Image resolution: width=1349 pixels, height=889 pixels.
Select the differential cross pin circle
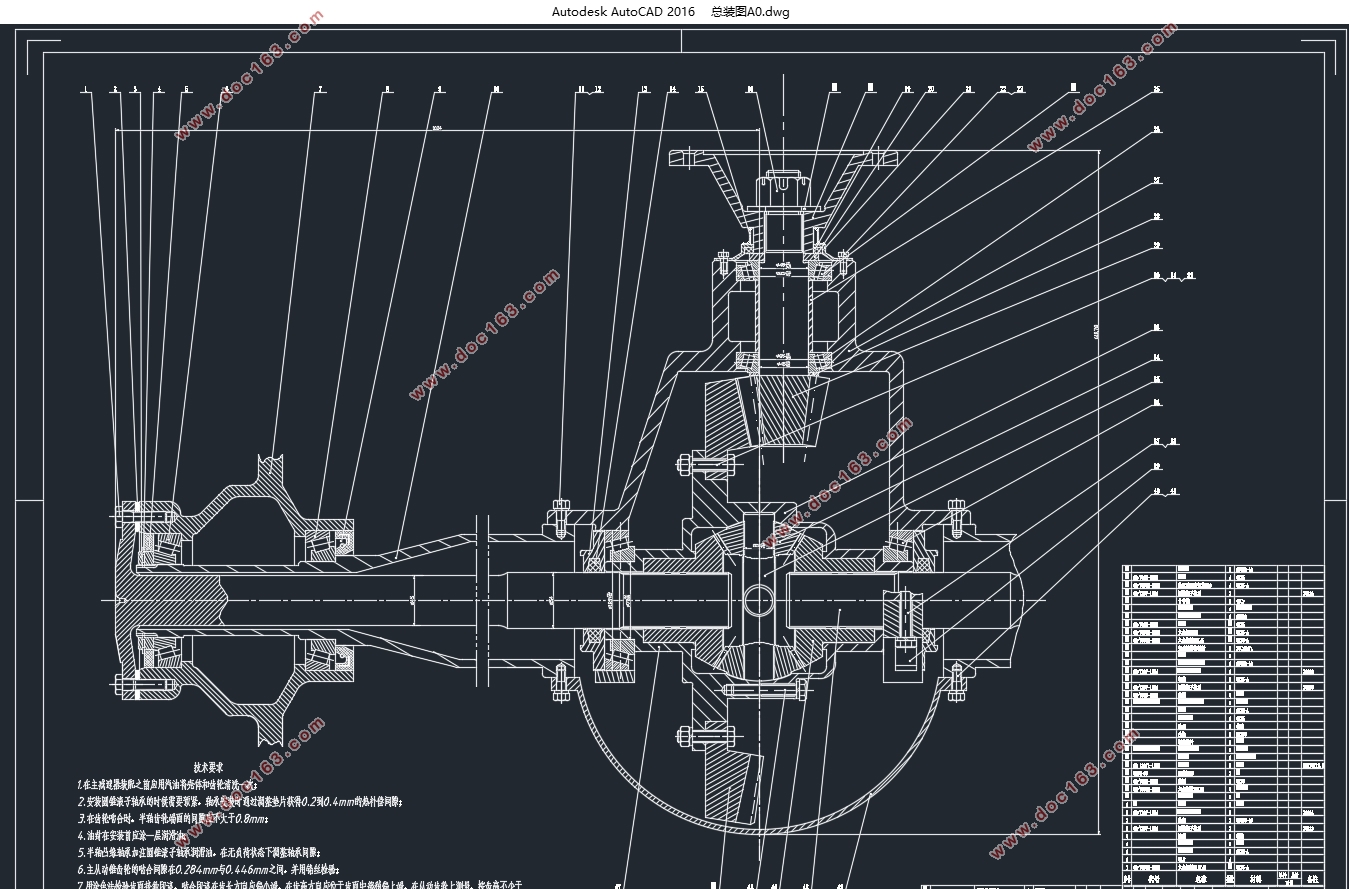click(x=759, y=600)
